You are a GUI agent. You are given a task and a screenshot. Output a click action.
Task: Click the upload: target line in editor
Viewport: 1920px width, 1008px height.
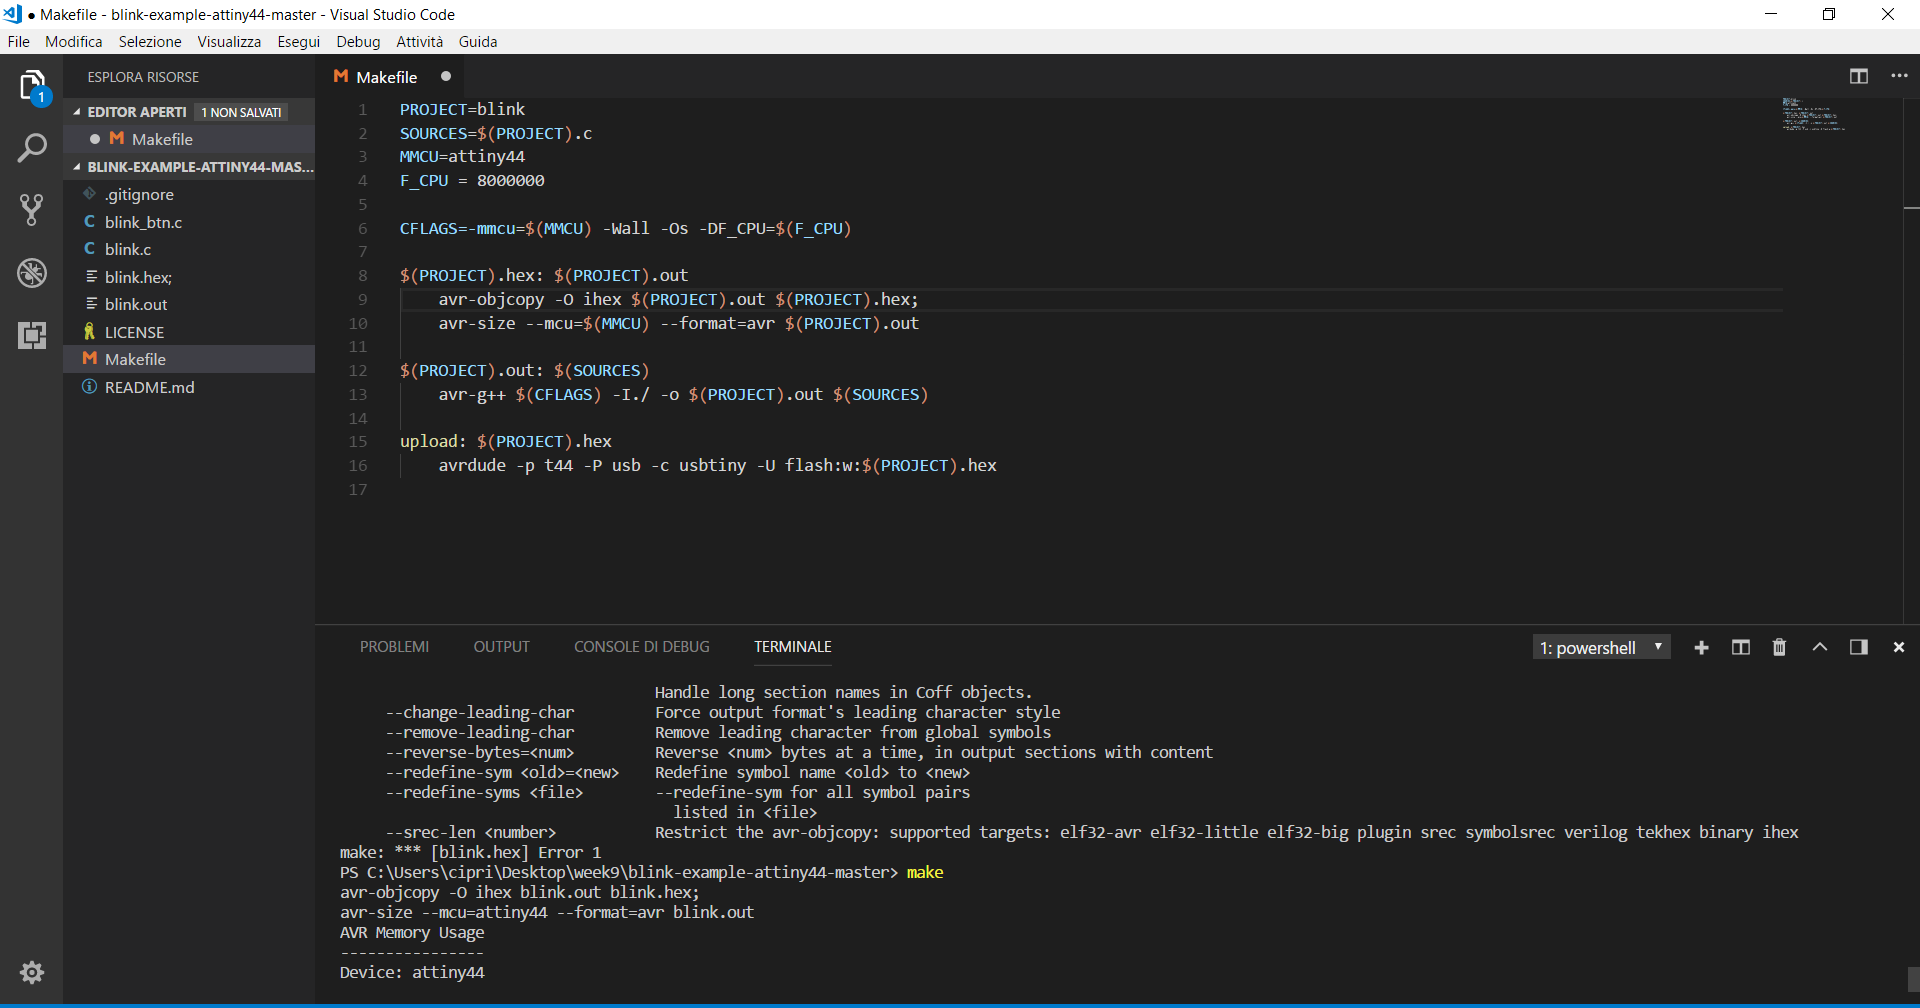tap(506, 441)
